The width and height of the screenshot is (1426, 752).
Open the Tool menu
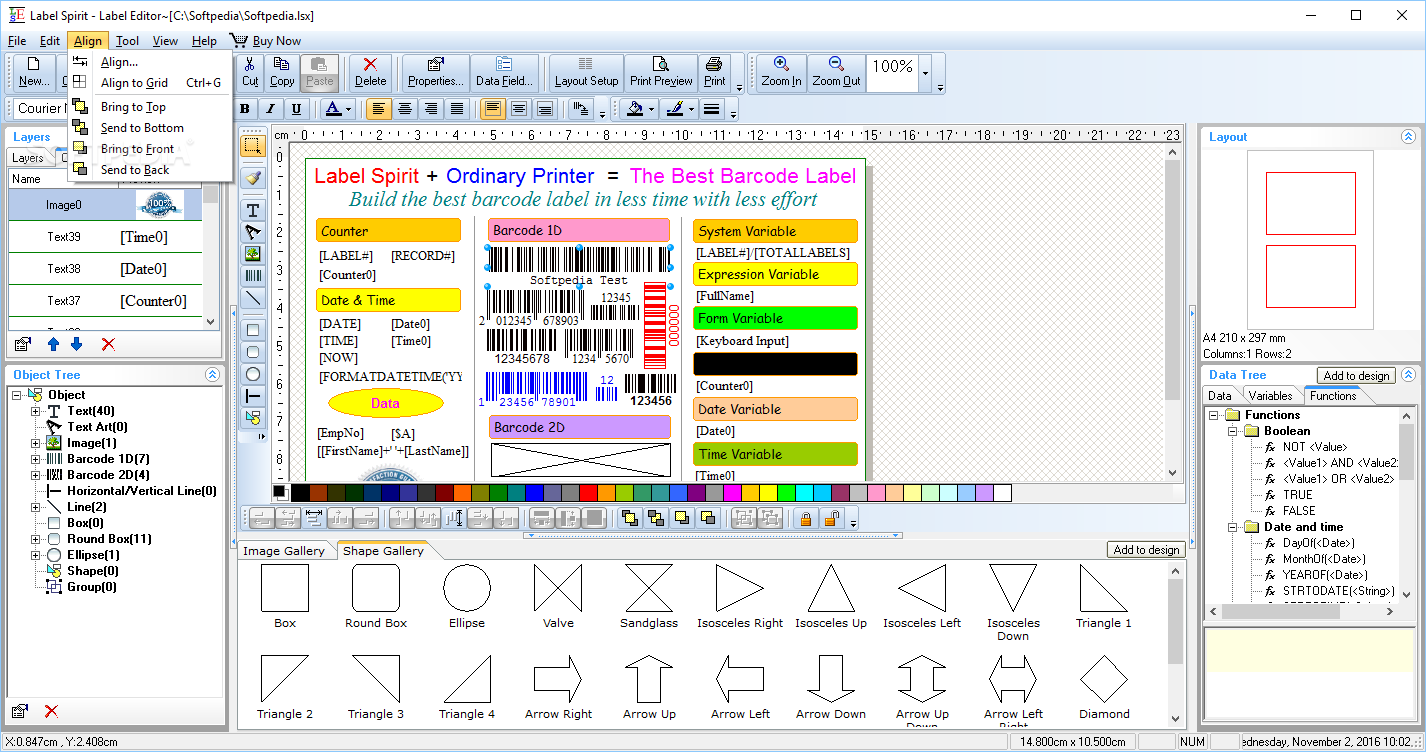(x=127, y=41)
